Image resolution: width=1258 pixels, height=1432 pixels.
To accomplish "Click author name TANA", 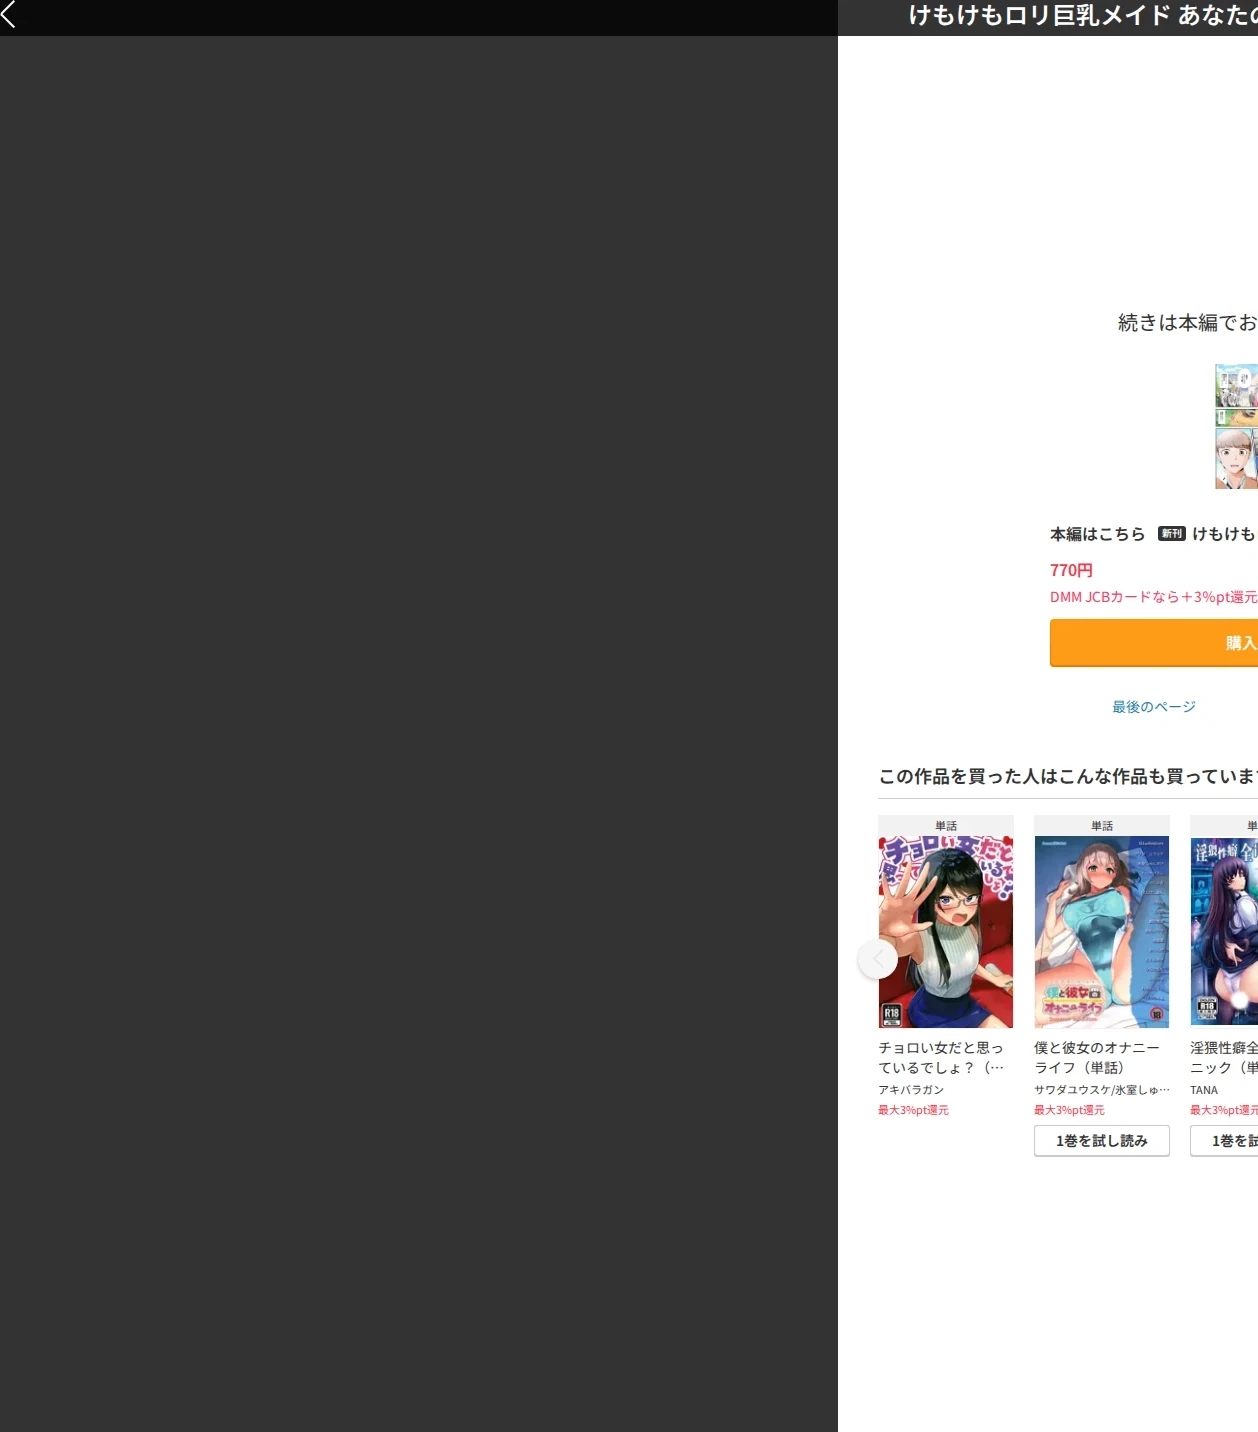I will tap(1204, 1090).
